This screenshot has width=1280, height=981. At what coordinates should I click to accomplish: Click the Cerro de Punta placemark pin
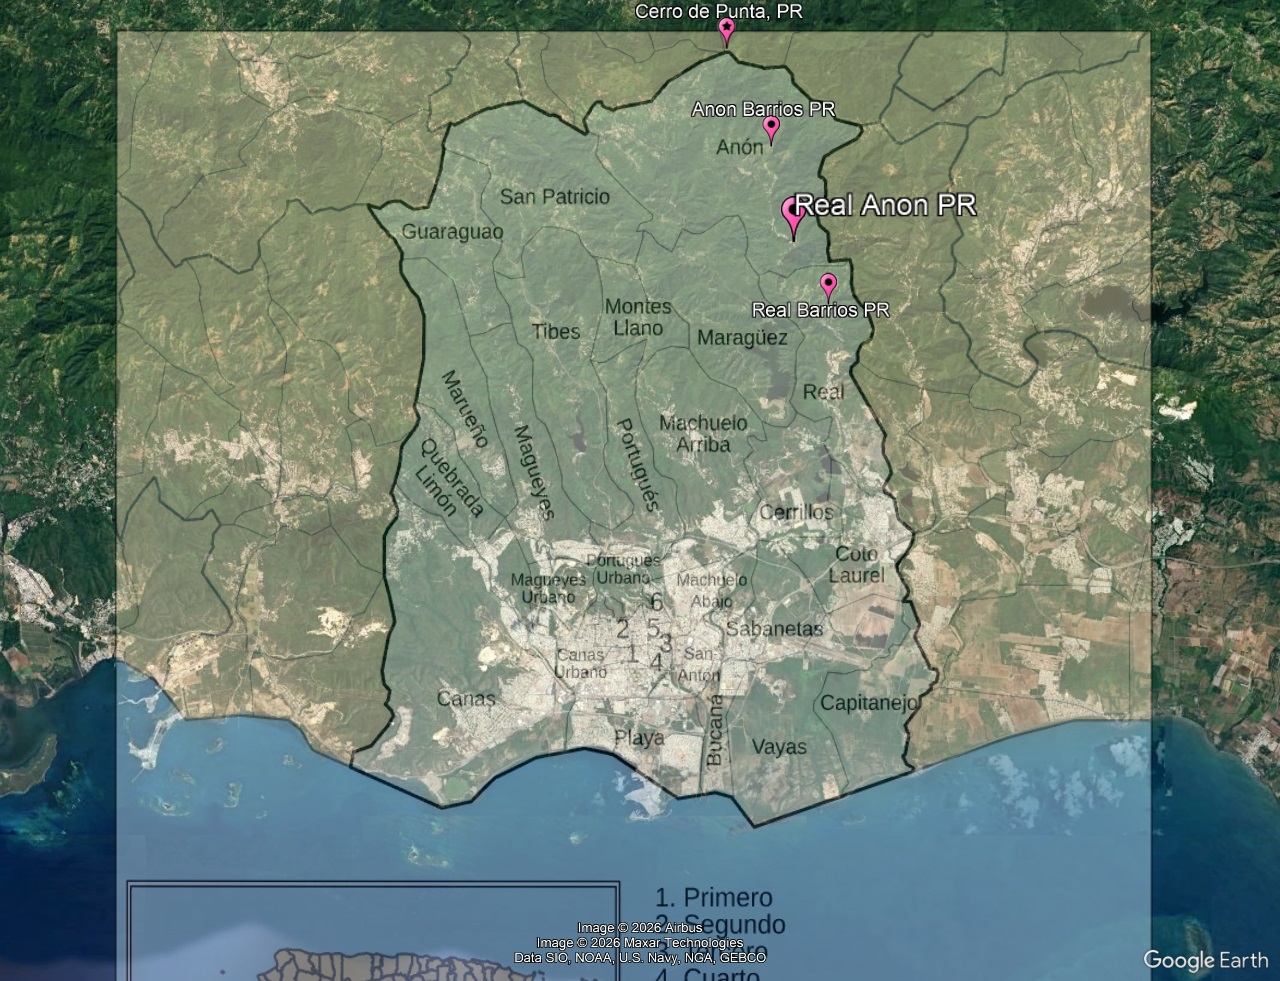tap(726, 31)
